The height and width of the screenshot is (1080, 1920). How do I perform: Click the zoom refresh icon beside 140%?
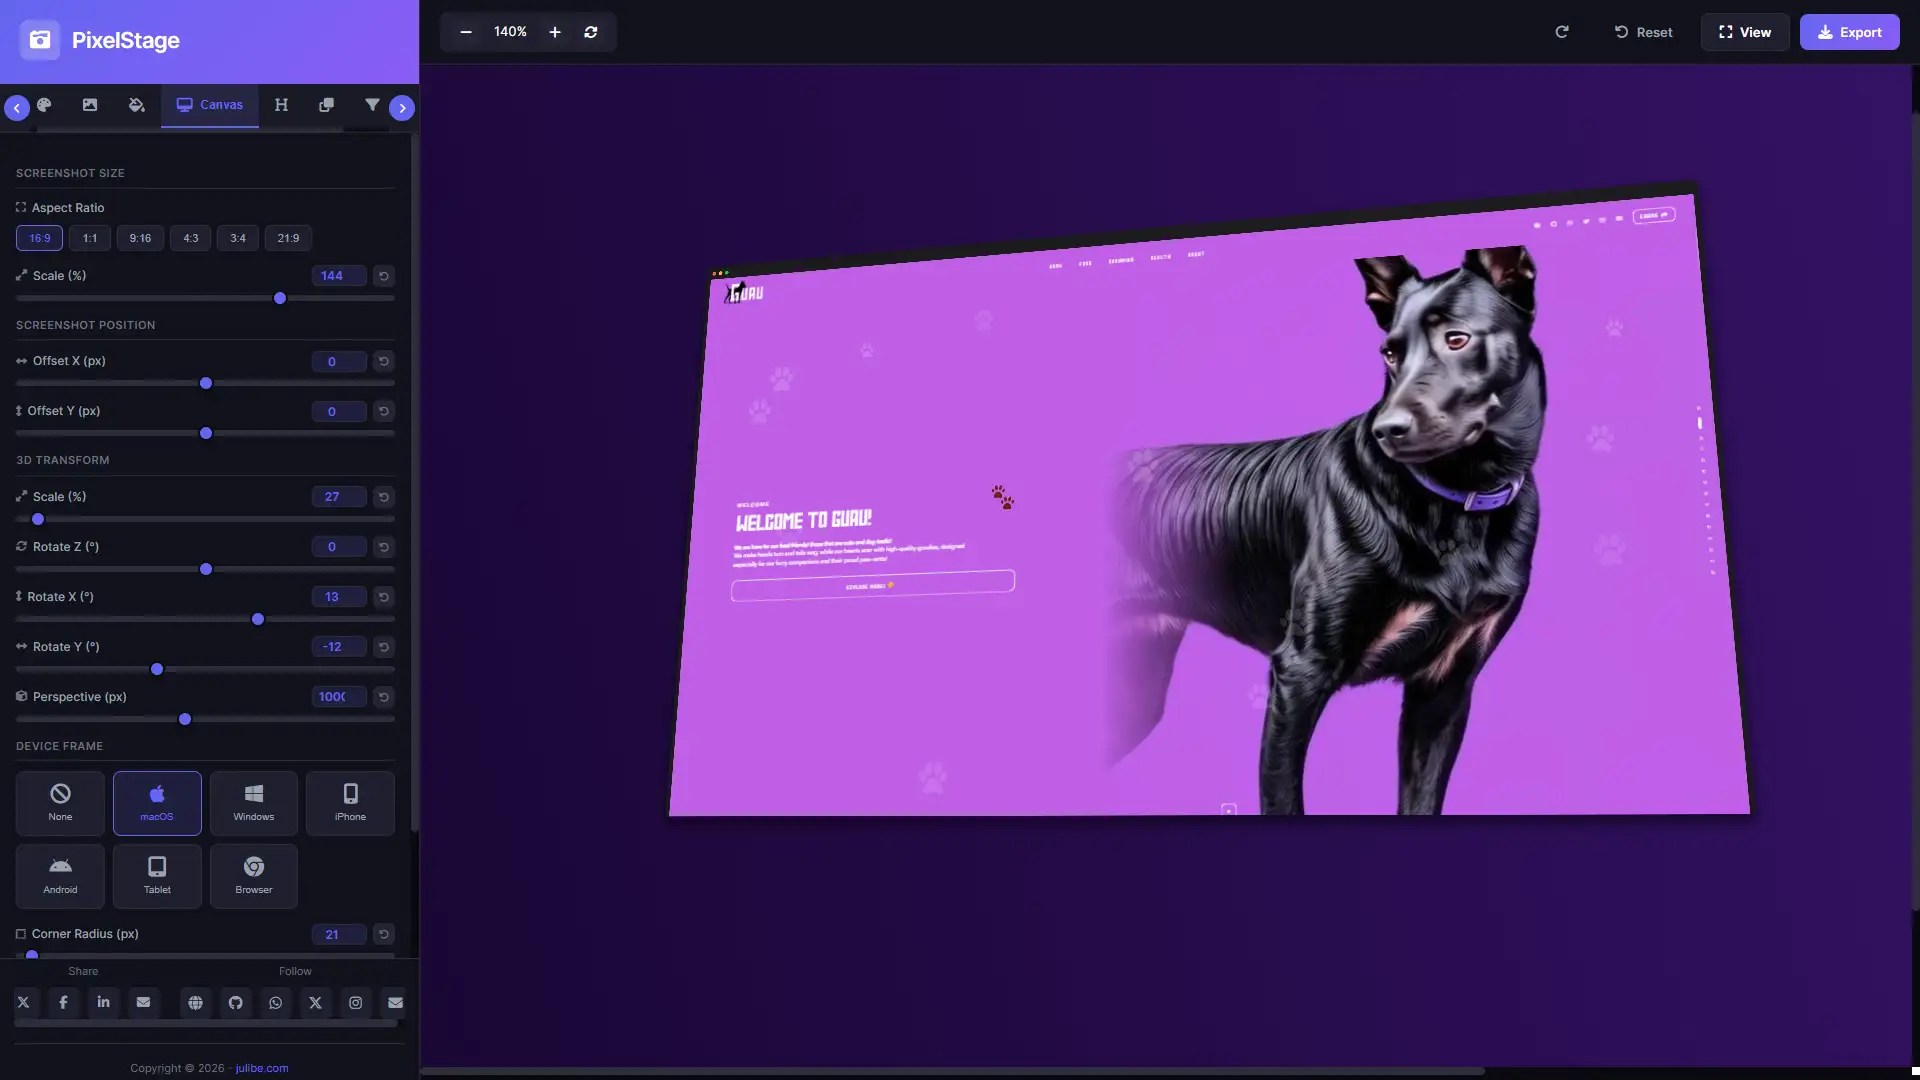tap(591, 32)
